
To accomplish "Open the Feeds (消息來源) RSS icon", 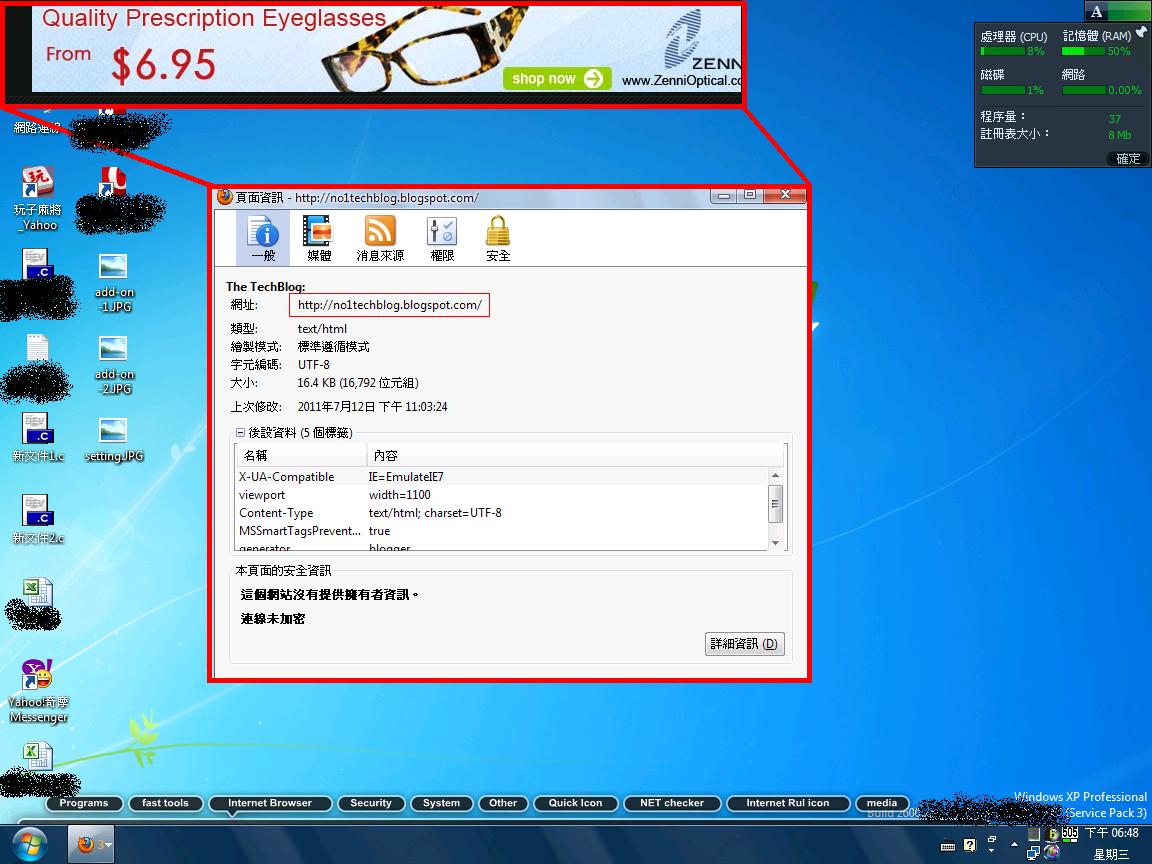I will (380, 239).
